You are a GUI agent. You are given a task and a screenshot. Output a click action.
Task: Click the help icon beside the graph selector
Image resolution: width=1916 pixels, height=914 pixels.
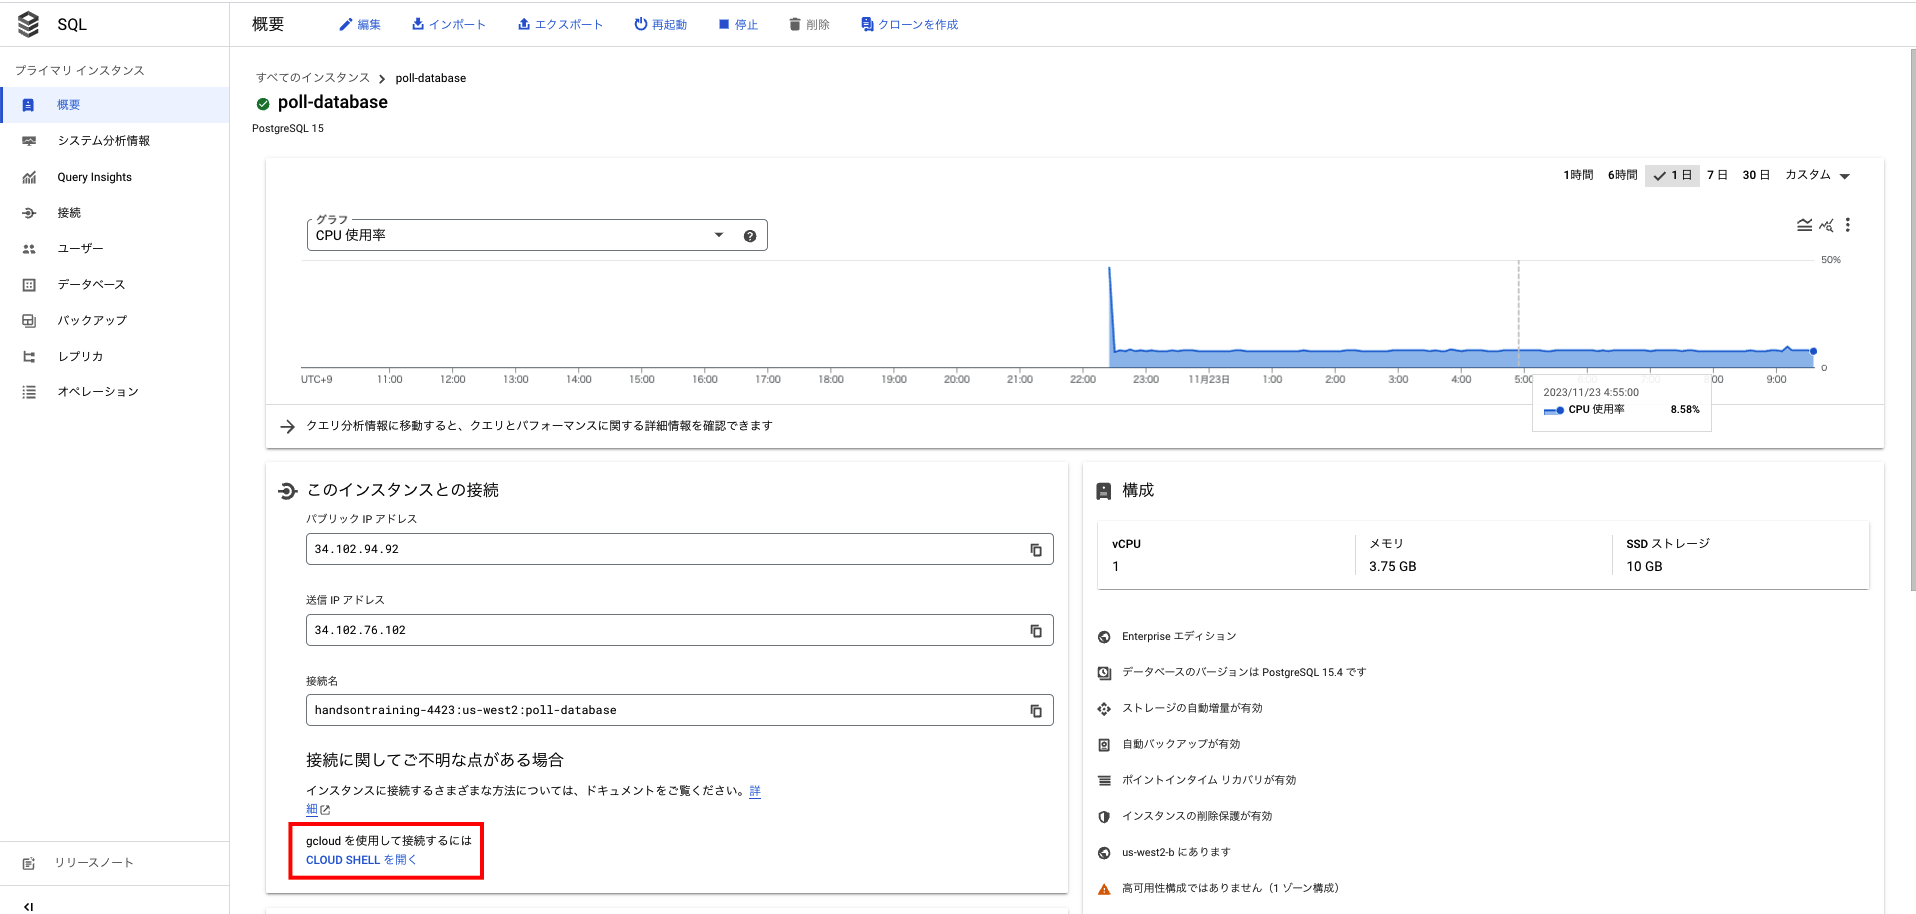coord(750,235)
